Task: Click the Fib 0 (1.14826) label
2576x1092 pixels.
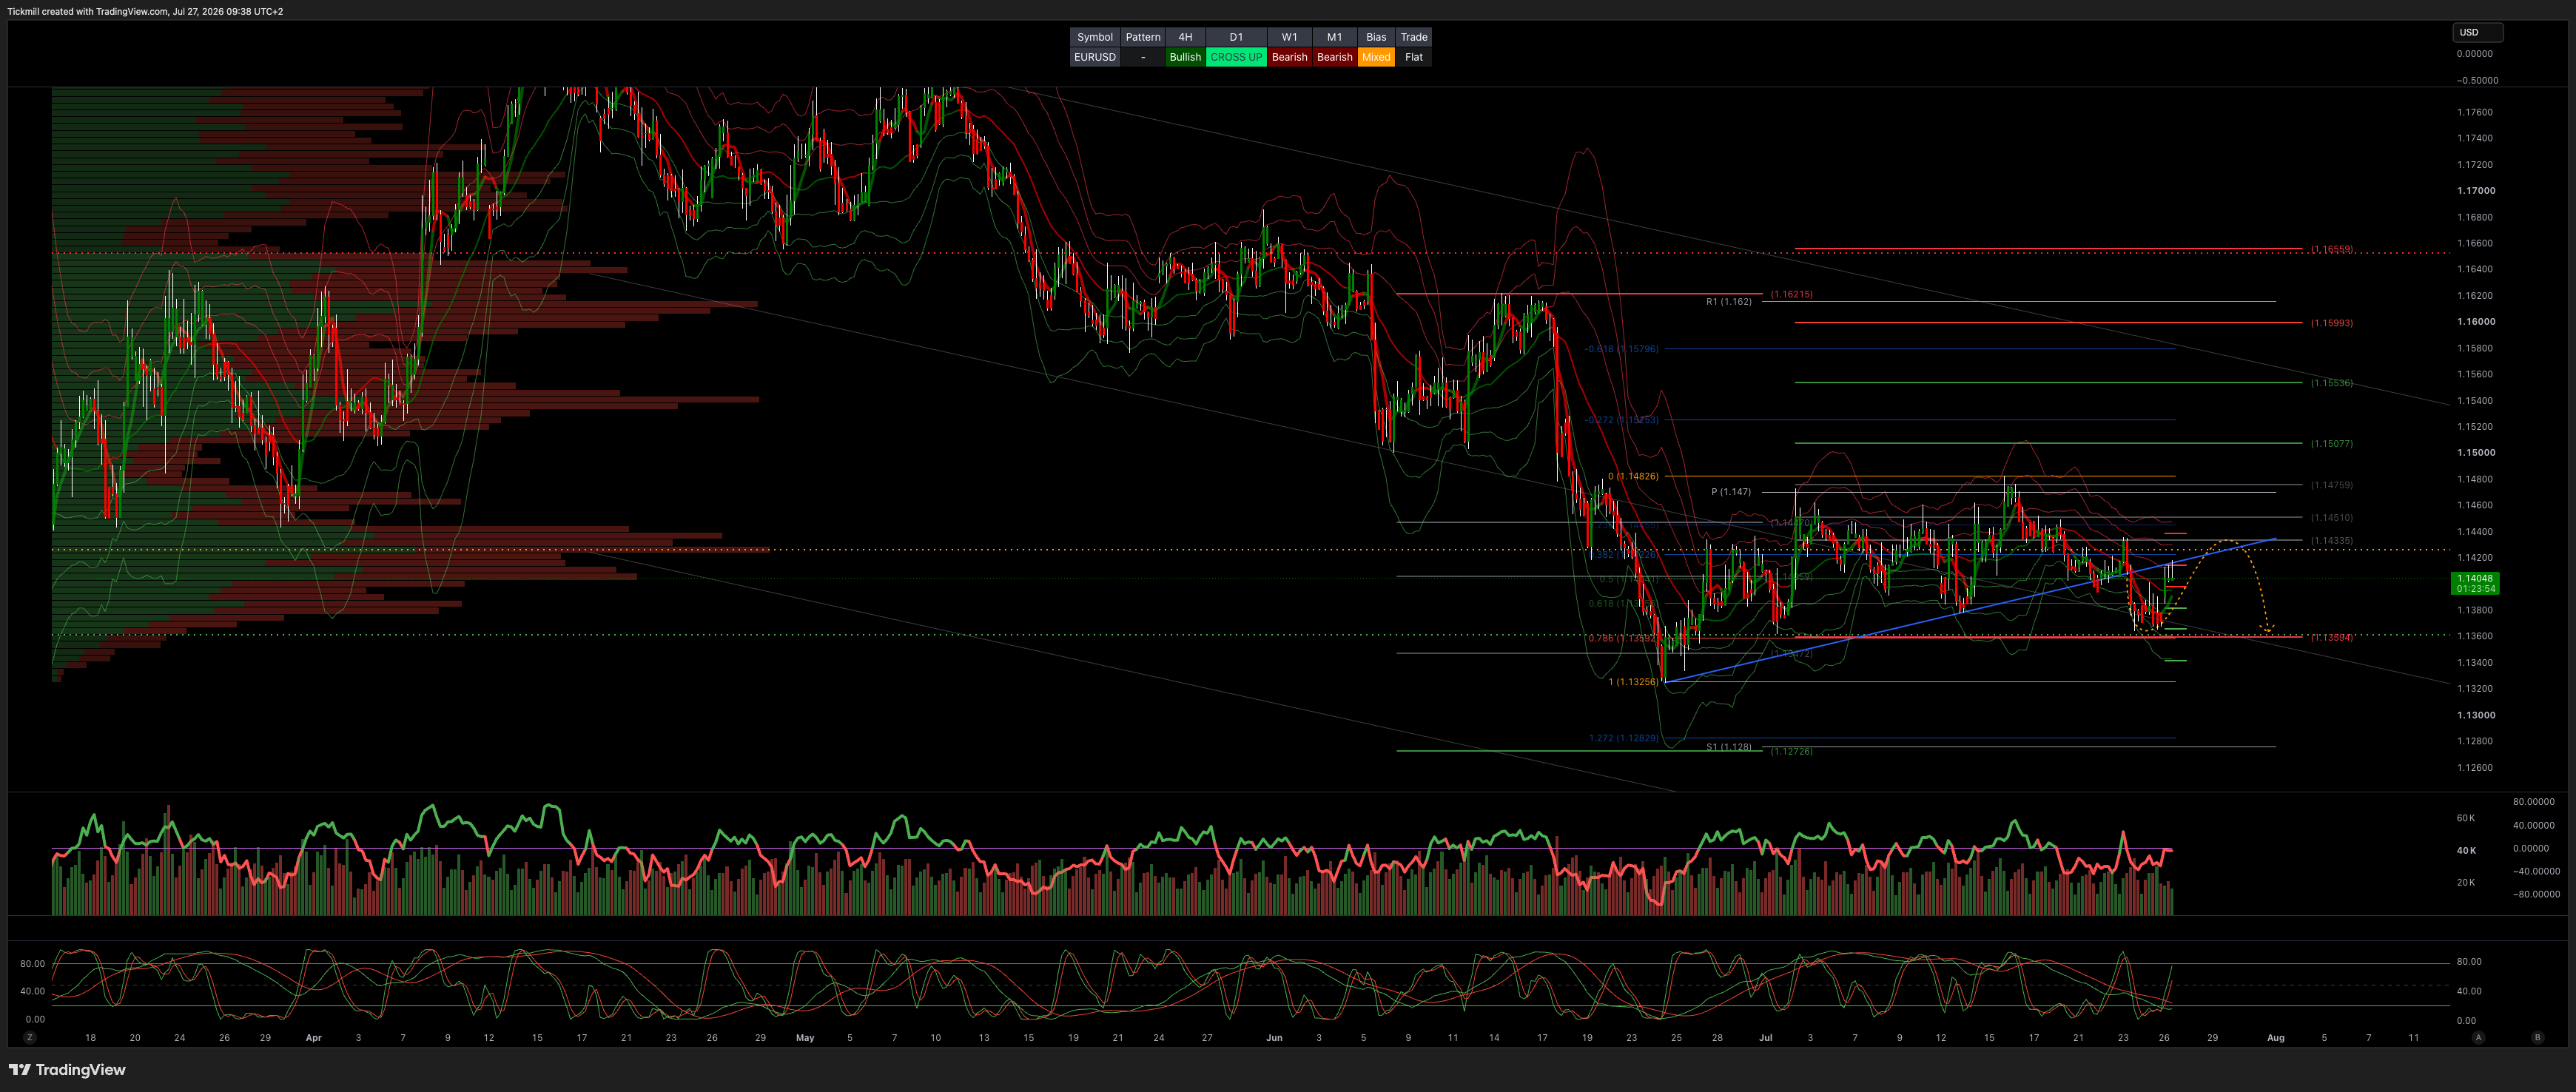Action: pos(1633,476)
